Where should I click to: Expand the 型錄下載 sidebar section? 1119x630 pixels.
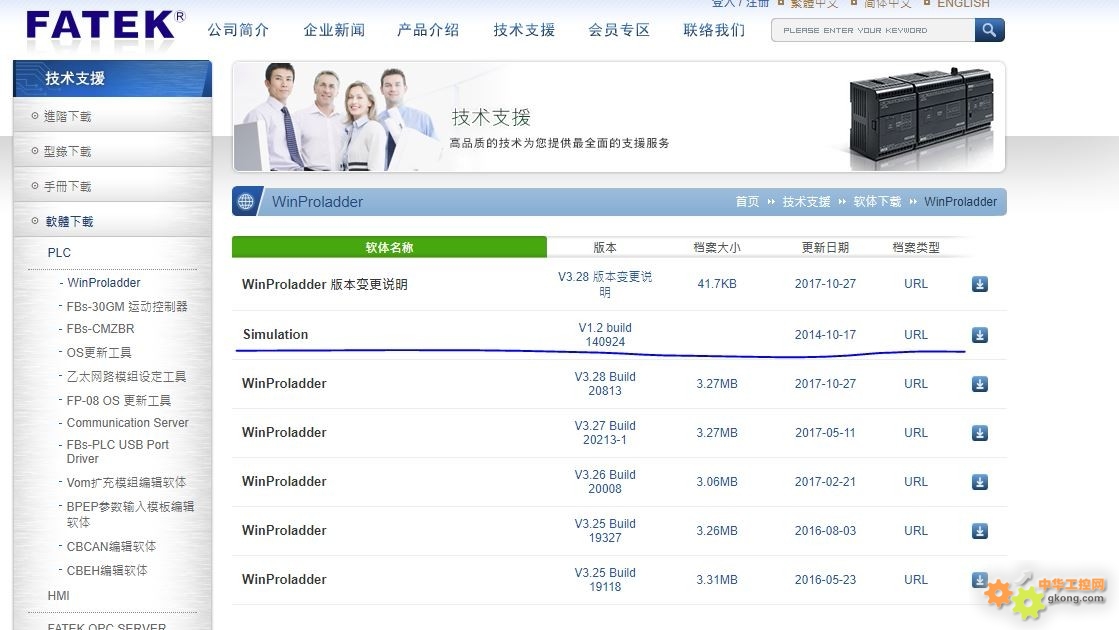(x=112, y=151)
